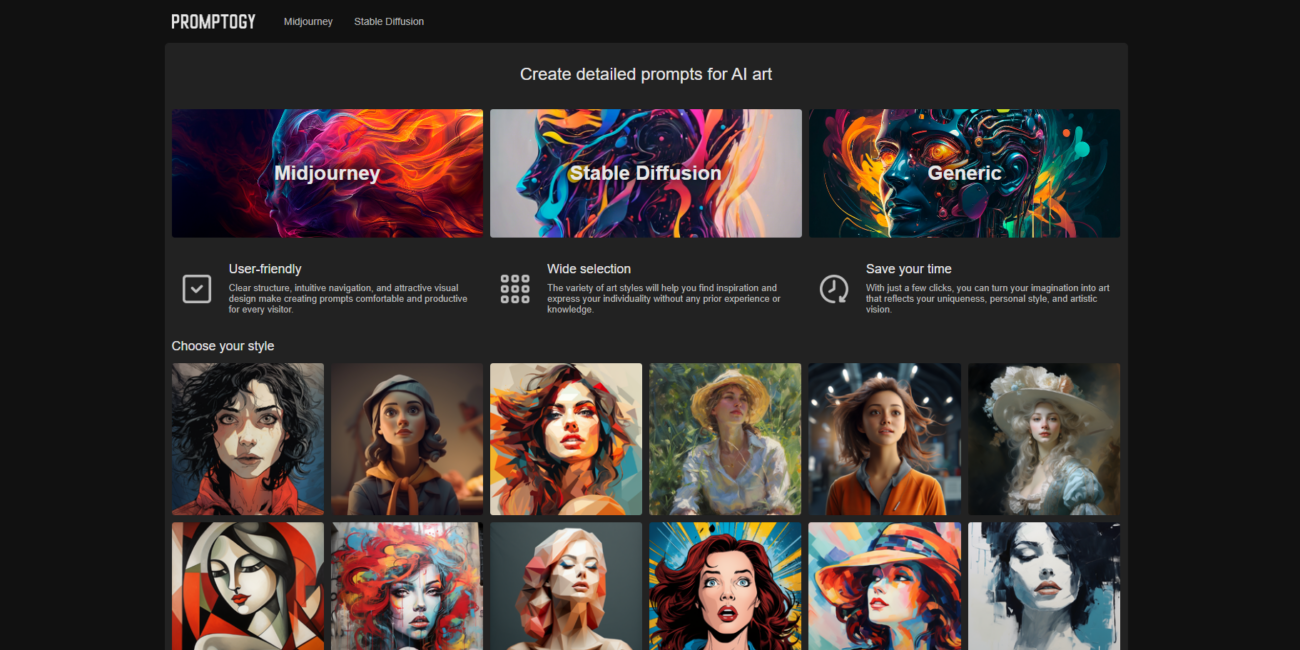Click the Save your time clock icon

[x=834, y=289]
